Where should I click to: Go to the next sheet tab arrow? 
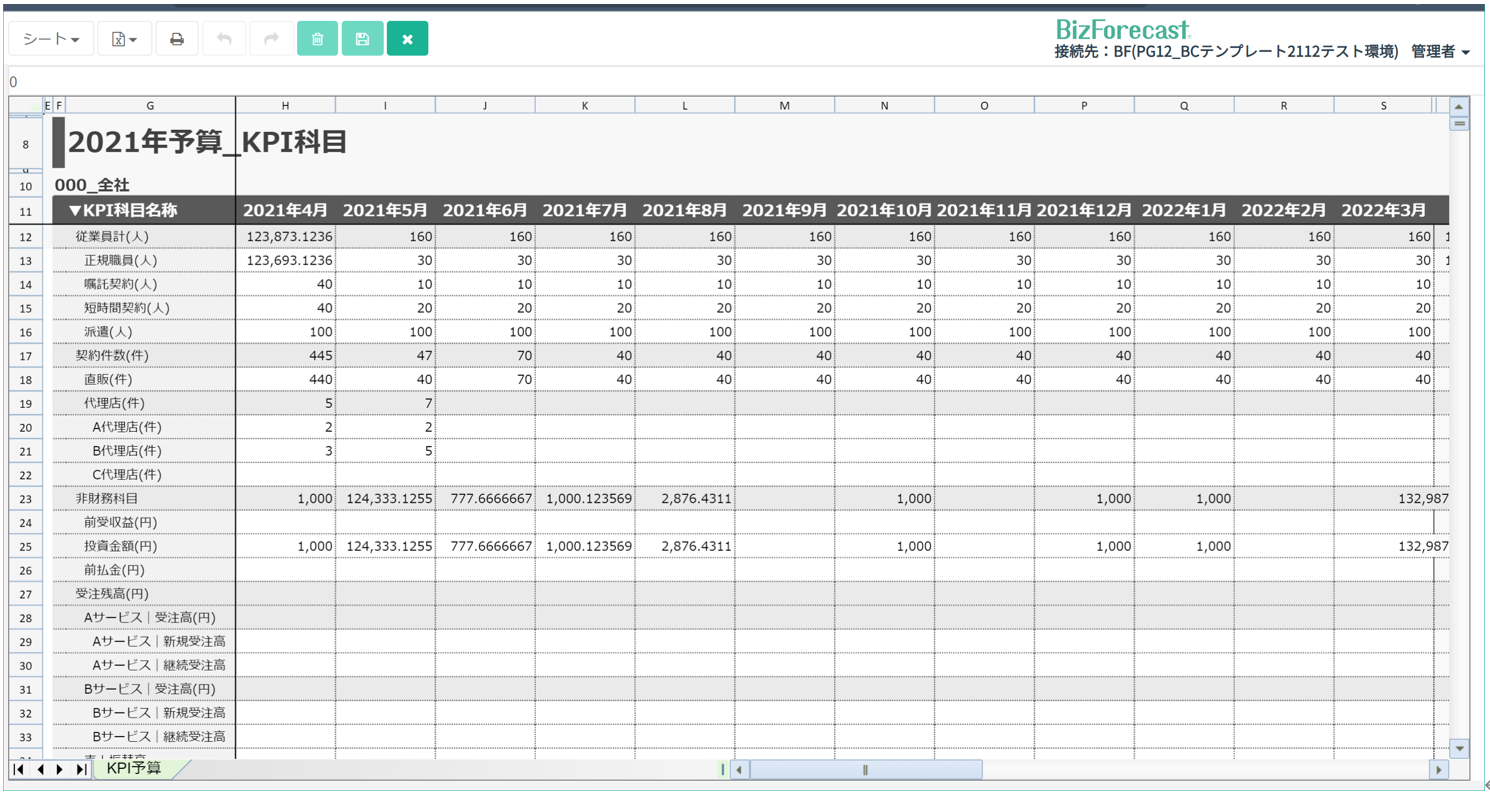click(x=60, y=769)
